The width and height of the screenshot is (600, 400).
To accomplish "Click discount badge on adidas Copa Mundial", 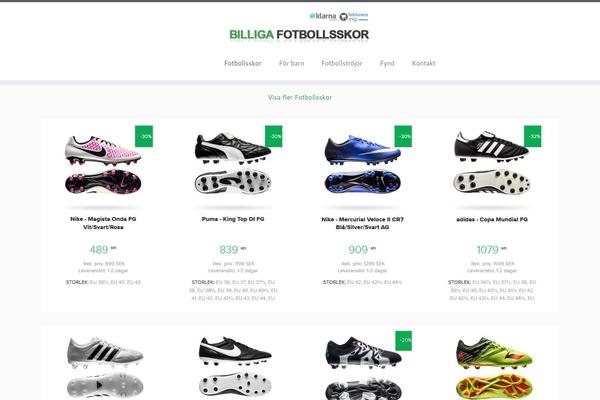I will click(533, 136).
